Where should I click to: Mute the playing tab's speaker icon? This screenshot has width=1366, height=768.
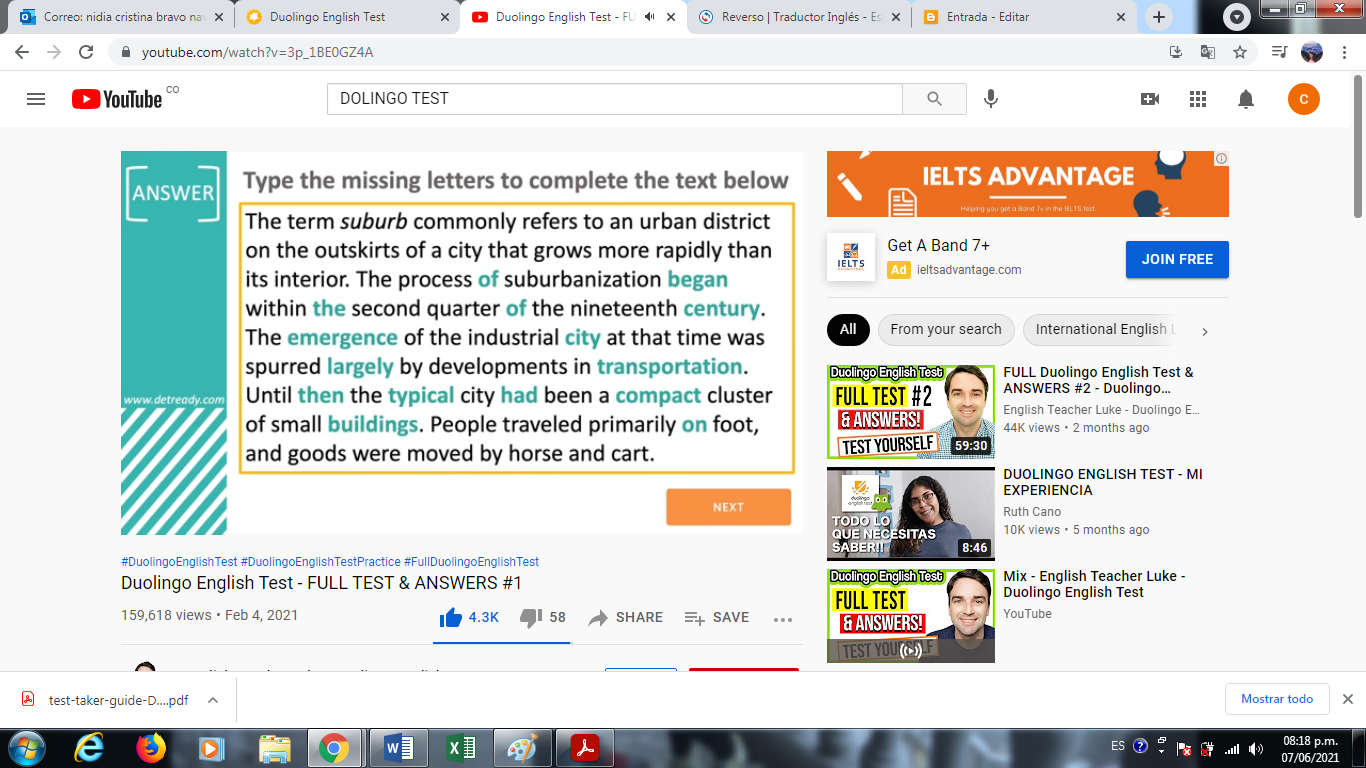pyautogui.click(x=650, y=17)
